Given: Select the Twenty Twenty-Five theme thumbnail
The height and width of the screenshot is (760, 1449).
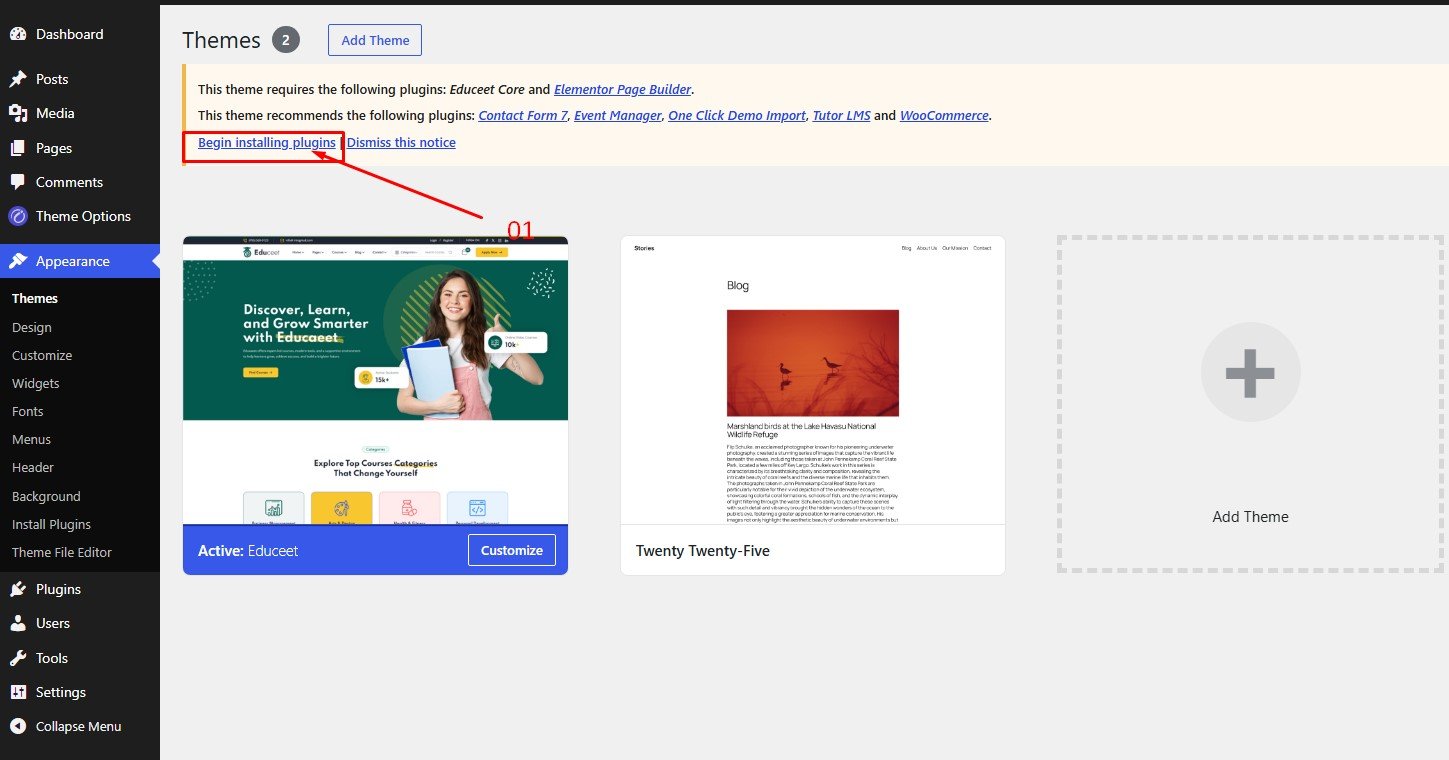Looking at the screenshot, I should (x=812, y=380).
